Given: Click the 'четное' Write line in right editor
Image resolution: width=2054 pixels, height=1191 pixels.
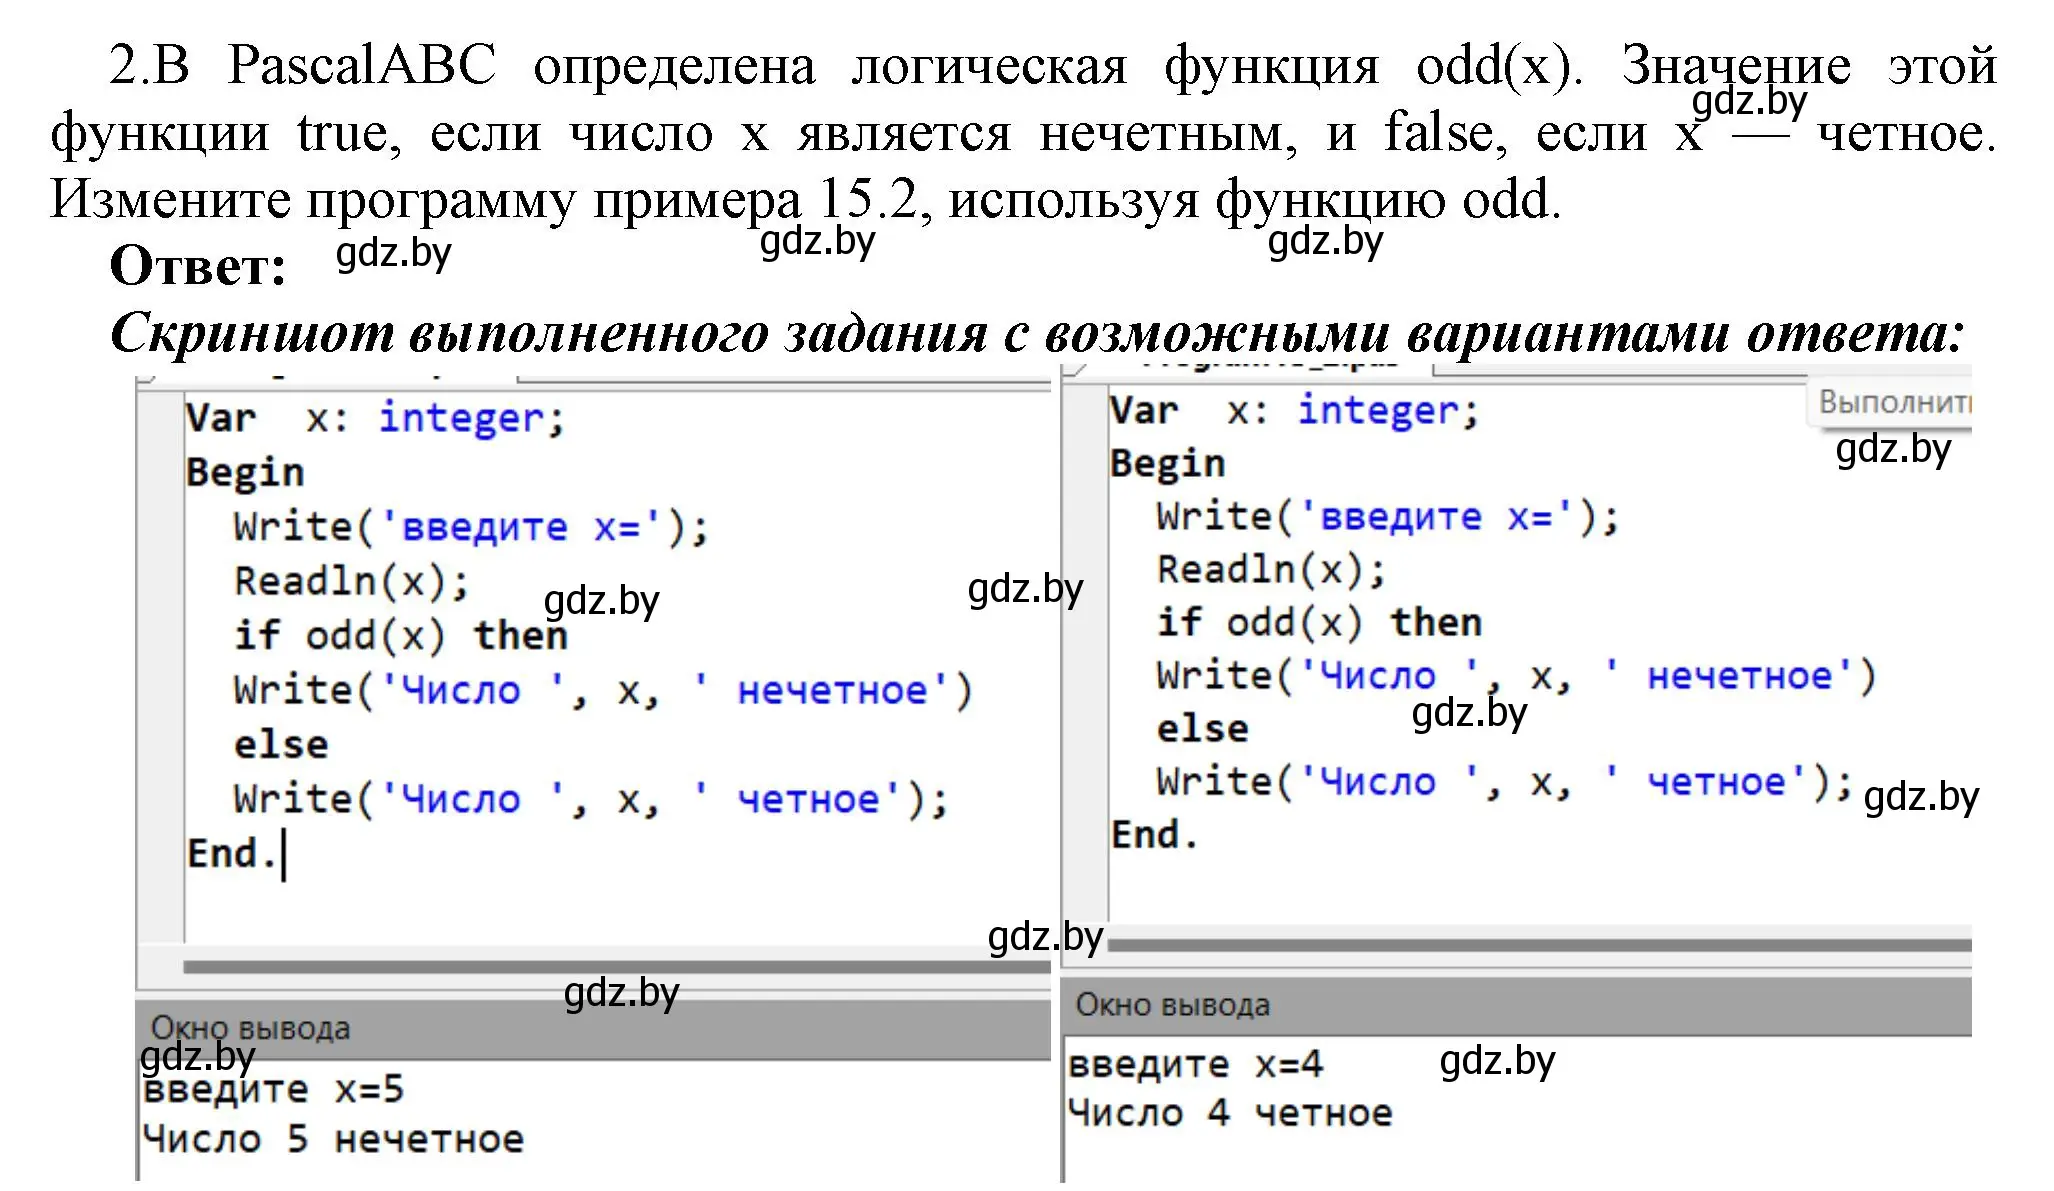Looking at the screenshot, I should coord(1505,782).
